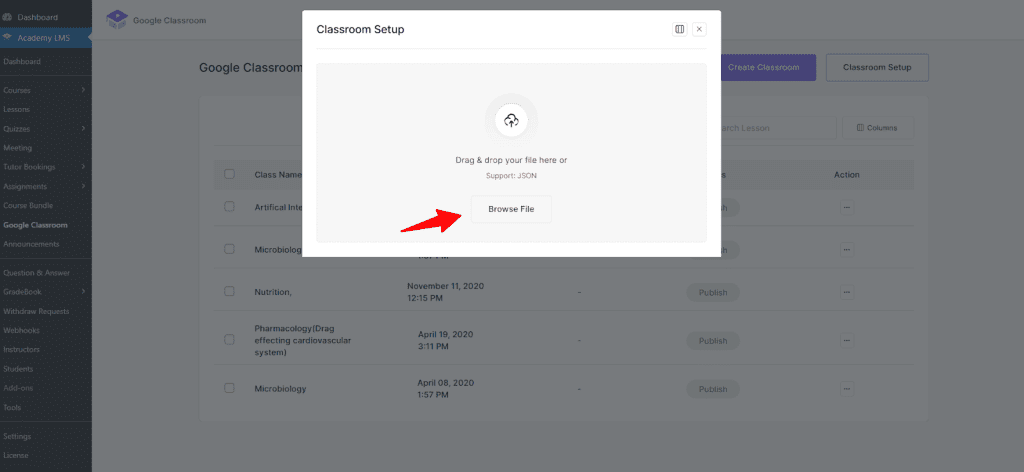Click the Academy LMS icon in the sidebar
Viewport: 1024px width, 472px height.
point(8,37)
